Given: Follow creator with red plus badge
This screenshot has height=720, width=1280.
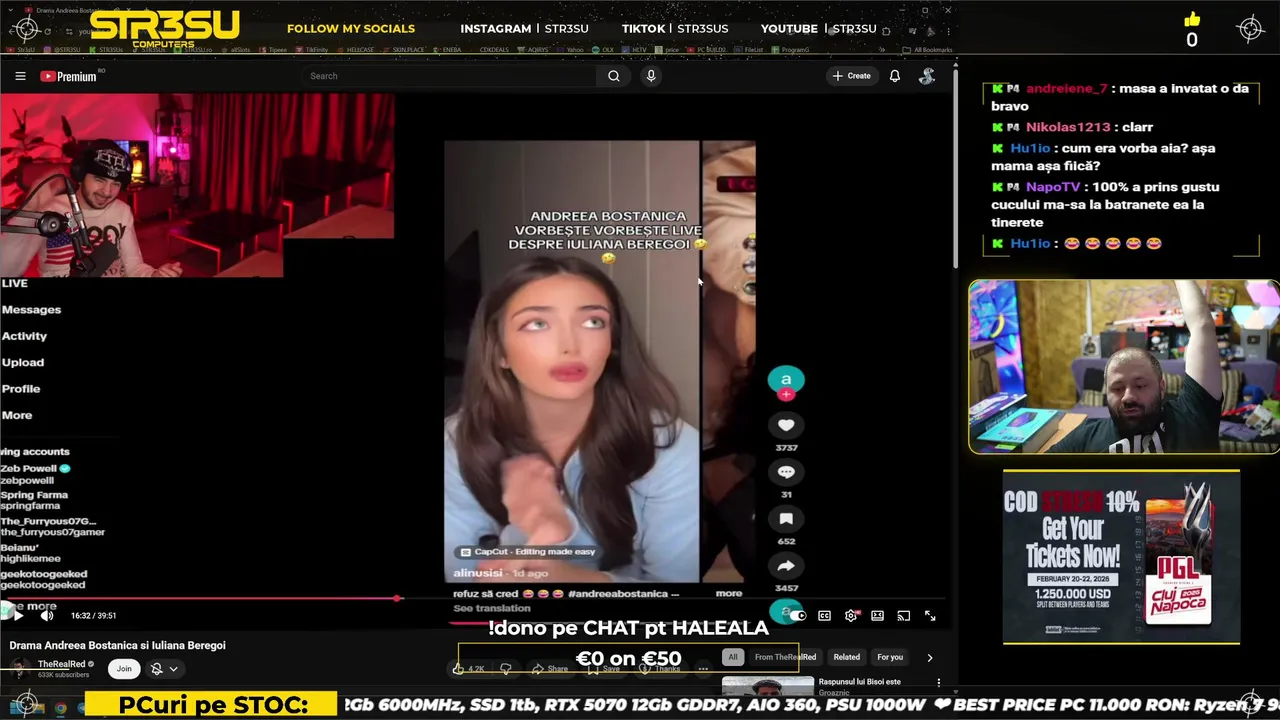Looking at the screenshot, I should [786, 395].
